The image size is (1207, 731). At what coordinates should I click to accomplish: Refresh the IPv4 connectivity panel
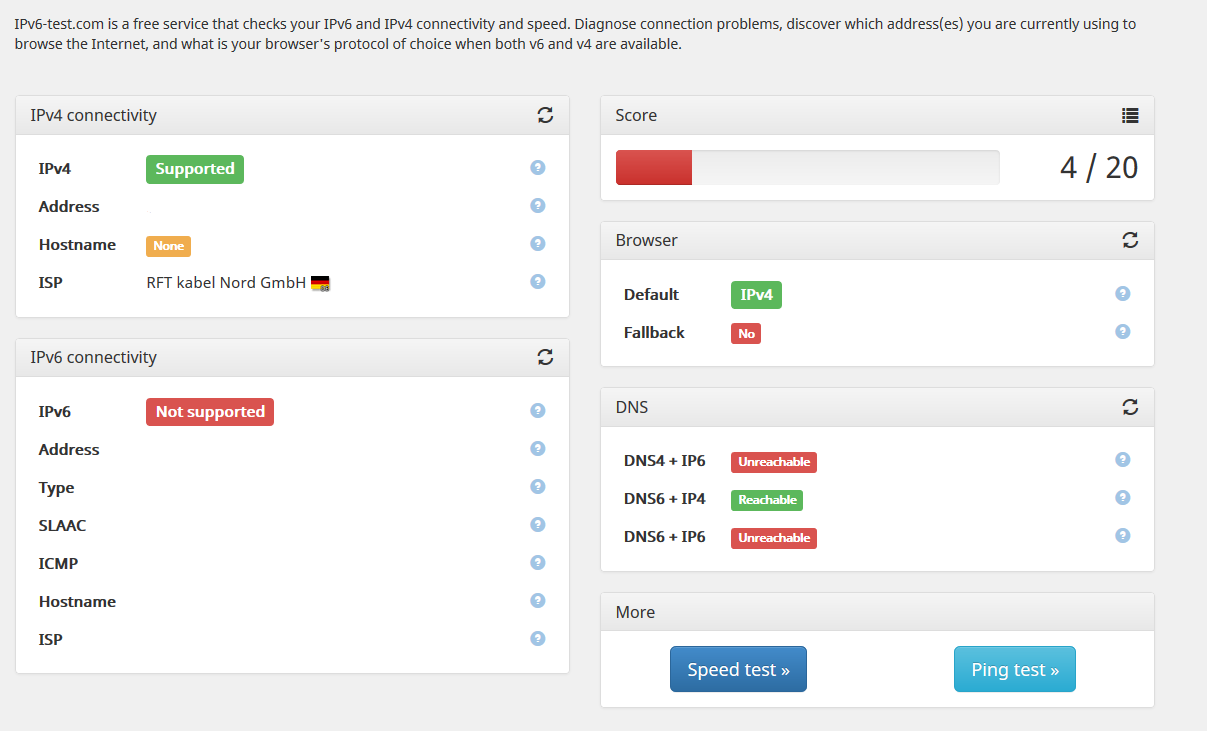(x=545, y=115)
